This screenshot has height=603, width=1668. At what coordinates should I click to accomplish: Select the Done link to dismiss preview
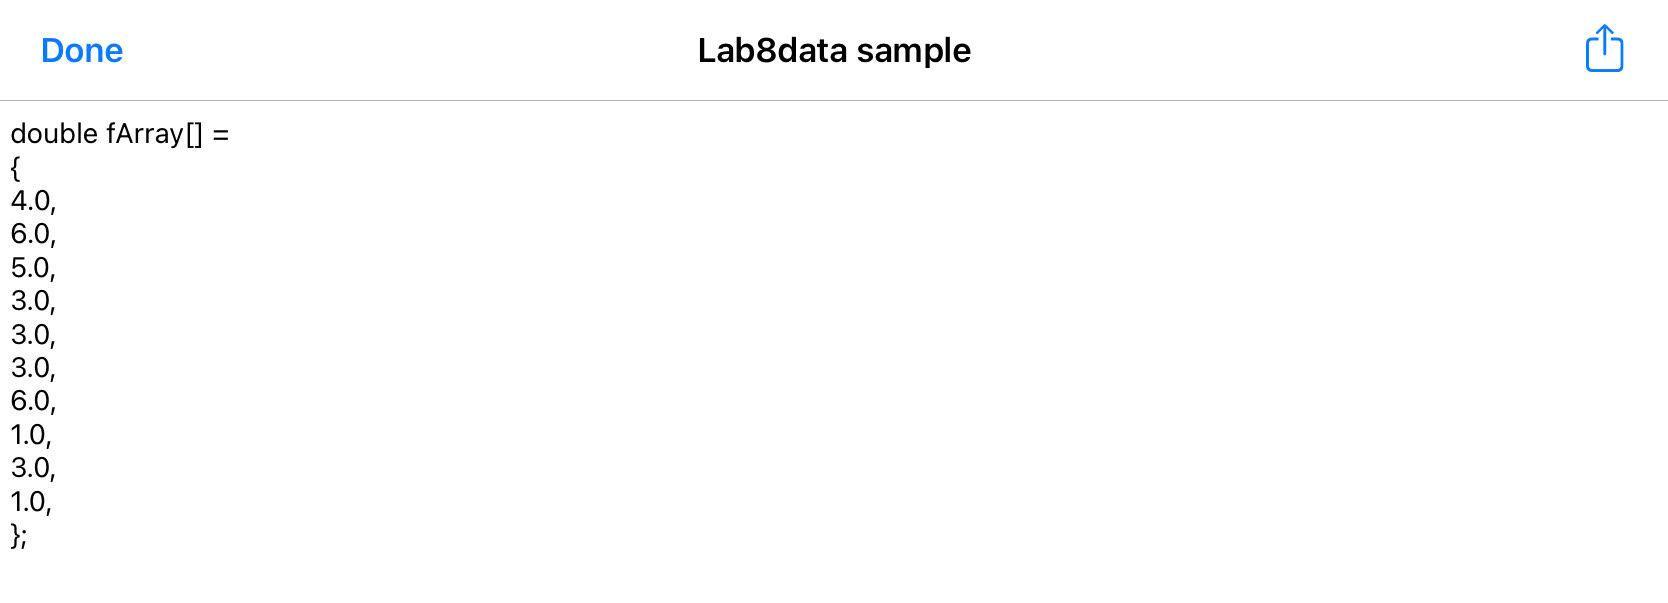click(x=81, y=50)
